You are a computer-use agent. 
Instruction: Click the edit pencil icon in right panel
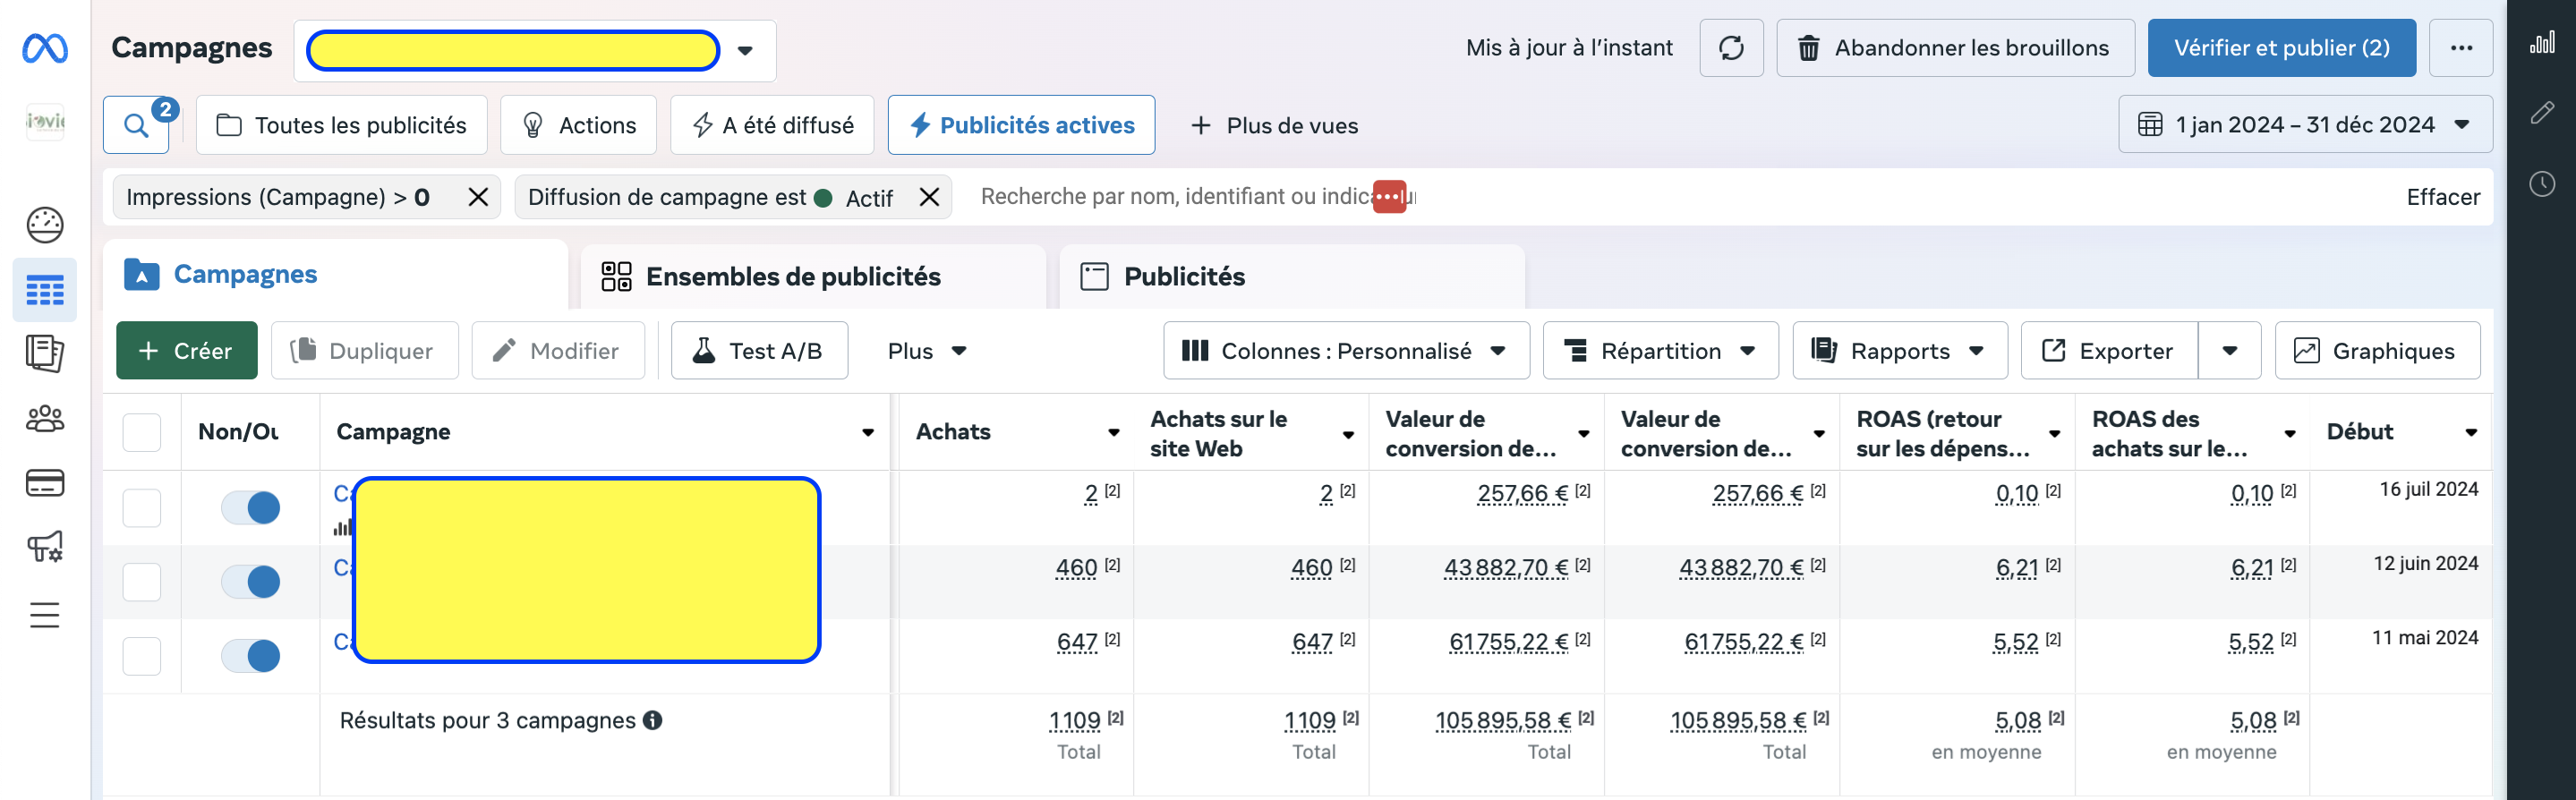[2541, 112]
